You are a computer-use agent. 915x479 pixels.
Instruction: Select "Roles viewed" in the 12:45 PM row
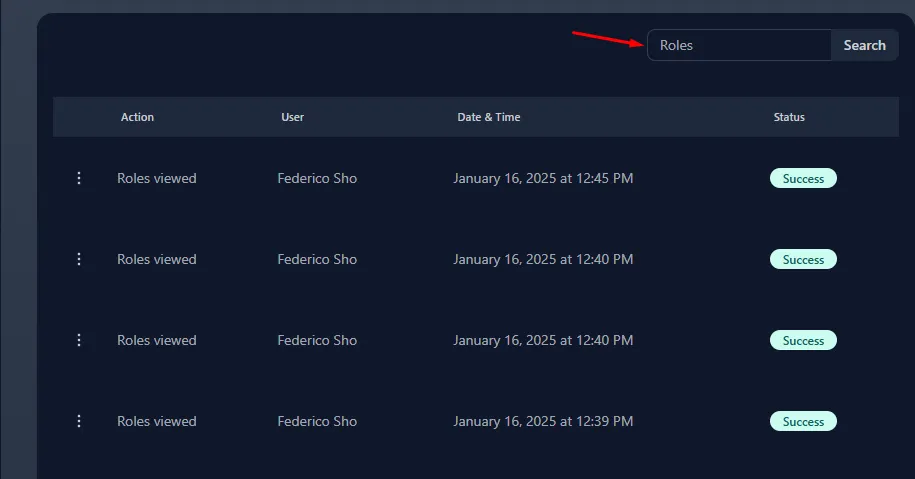tap(156, 179)
